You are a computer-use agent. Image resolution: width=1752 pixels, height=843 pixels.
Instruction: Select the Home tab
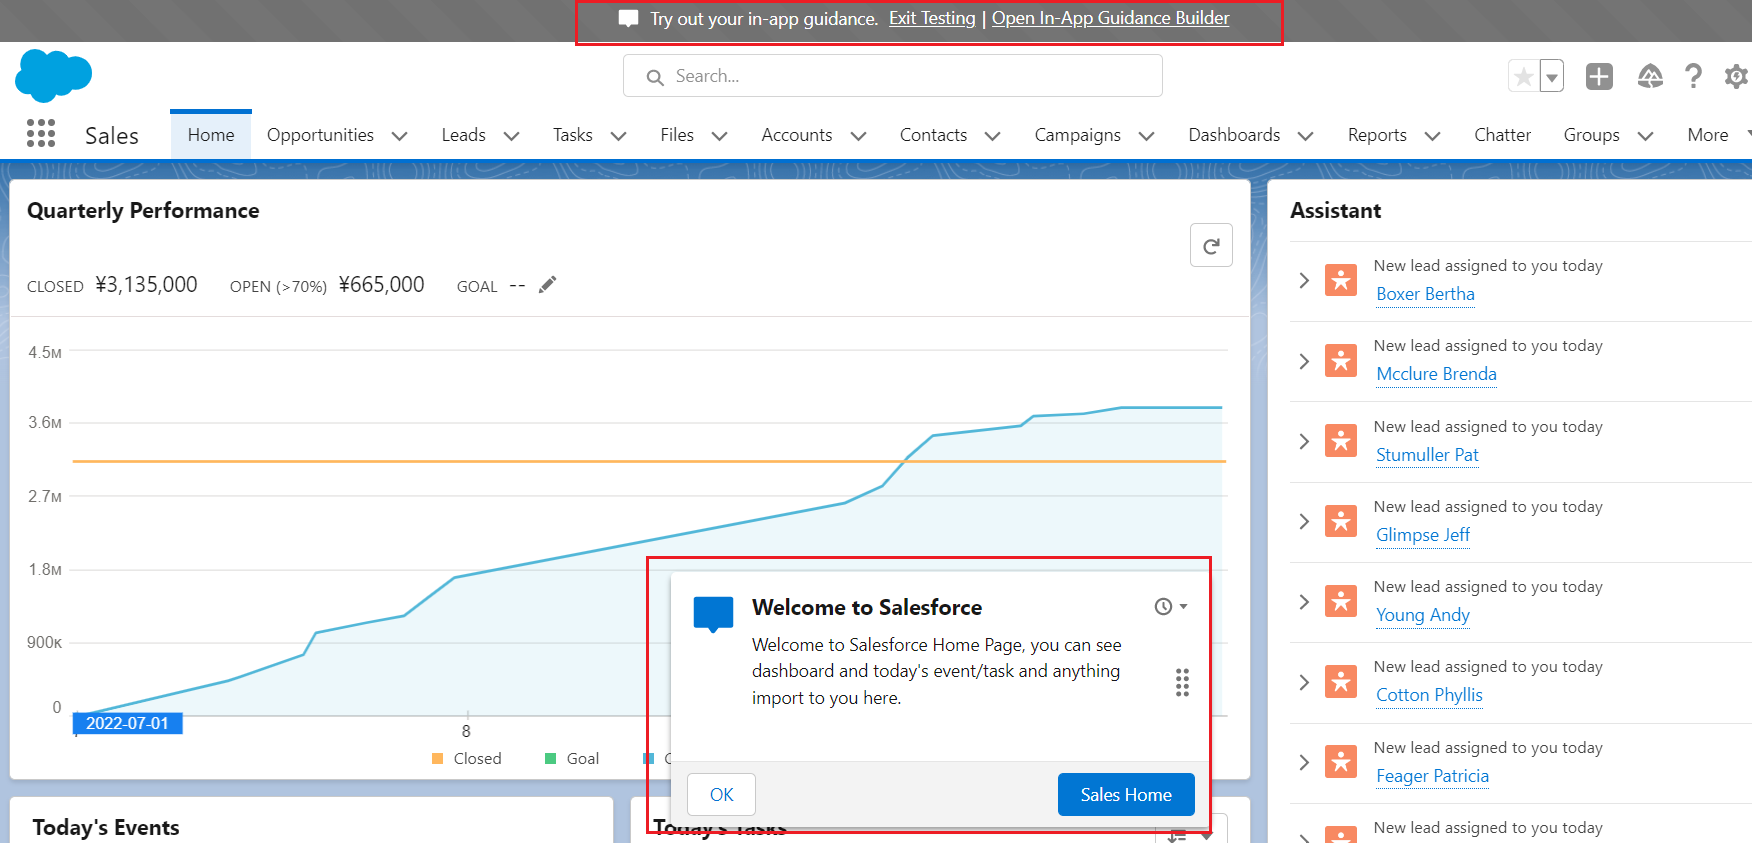pyautogui.click(x=211, y=135)
